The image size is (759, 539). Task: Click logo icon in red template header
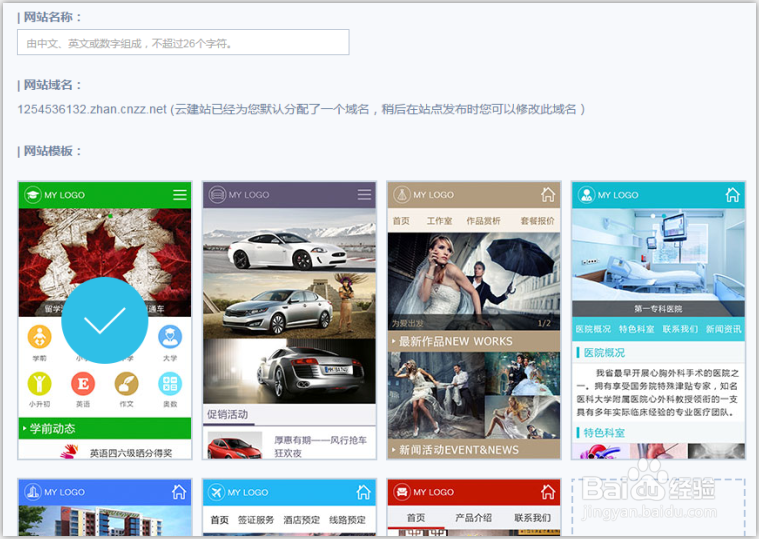pyautogui.click(x=402, y=492)
